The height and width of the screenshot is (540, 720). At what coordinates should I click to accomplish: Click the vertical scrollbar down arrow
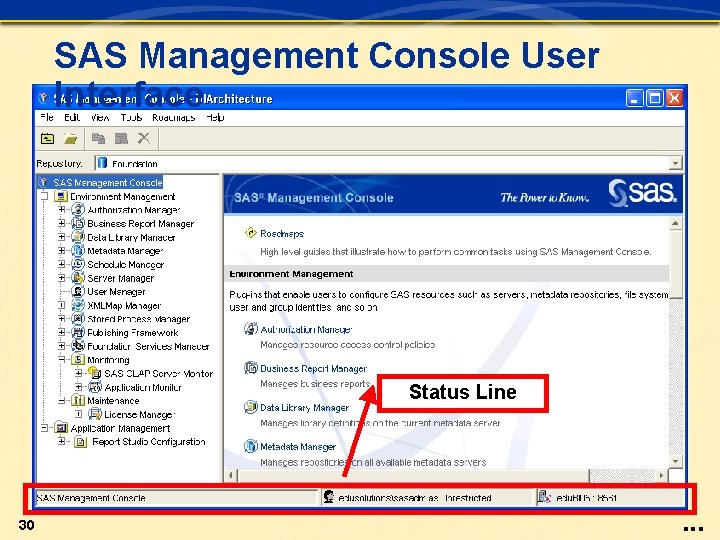[675, 461]
